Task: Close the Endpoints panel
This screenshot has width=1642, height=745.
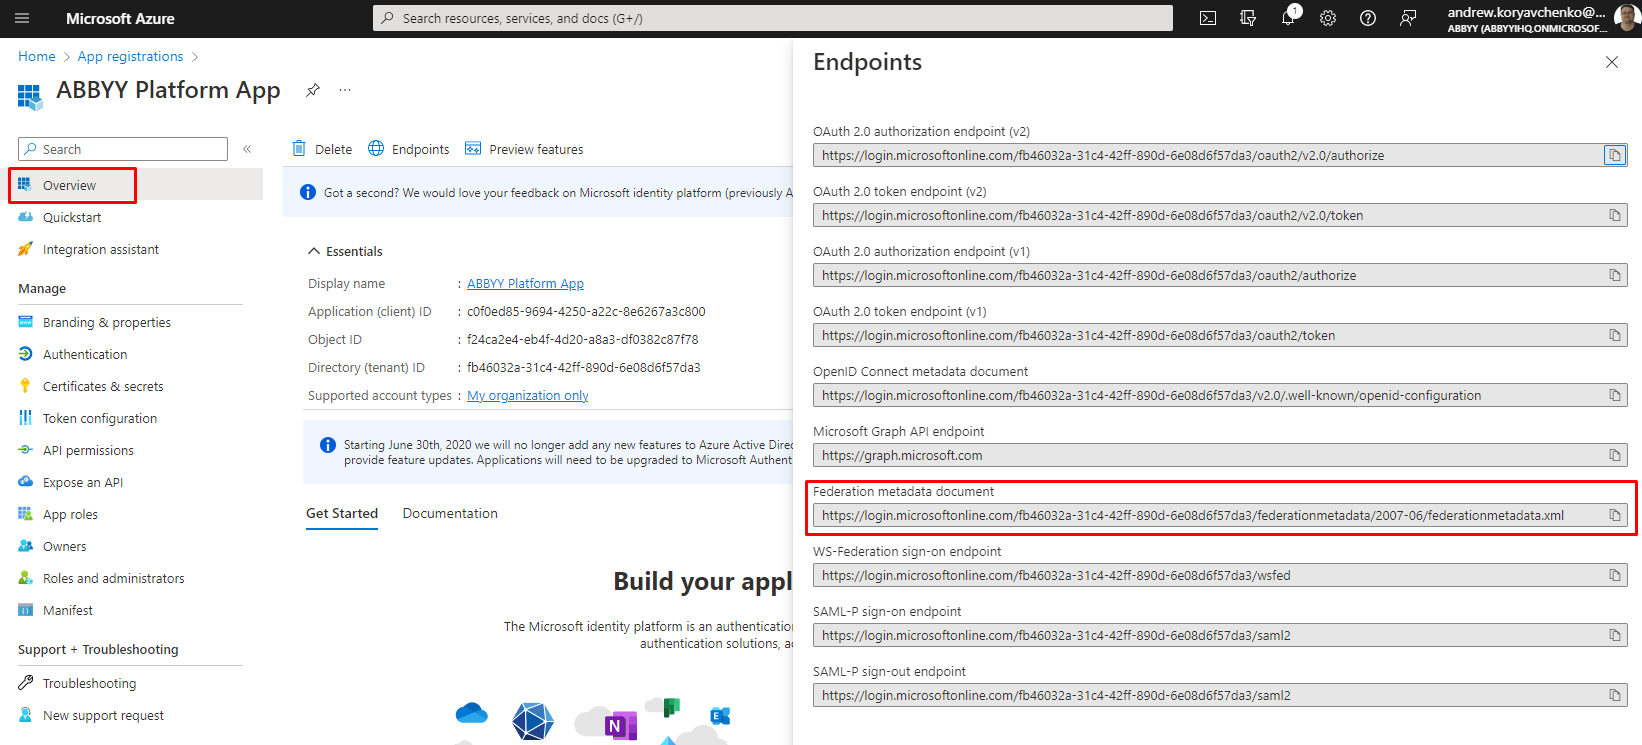Action: point(1611,62)
